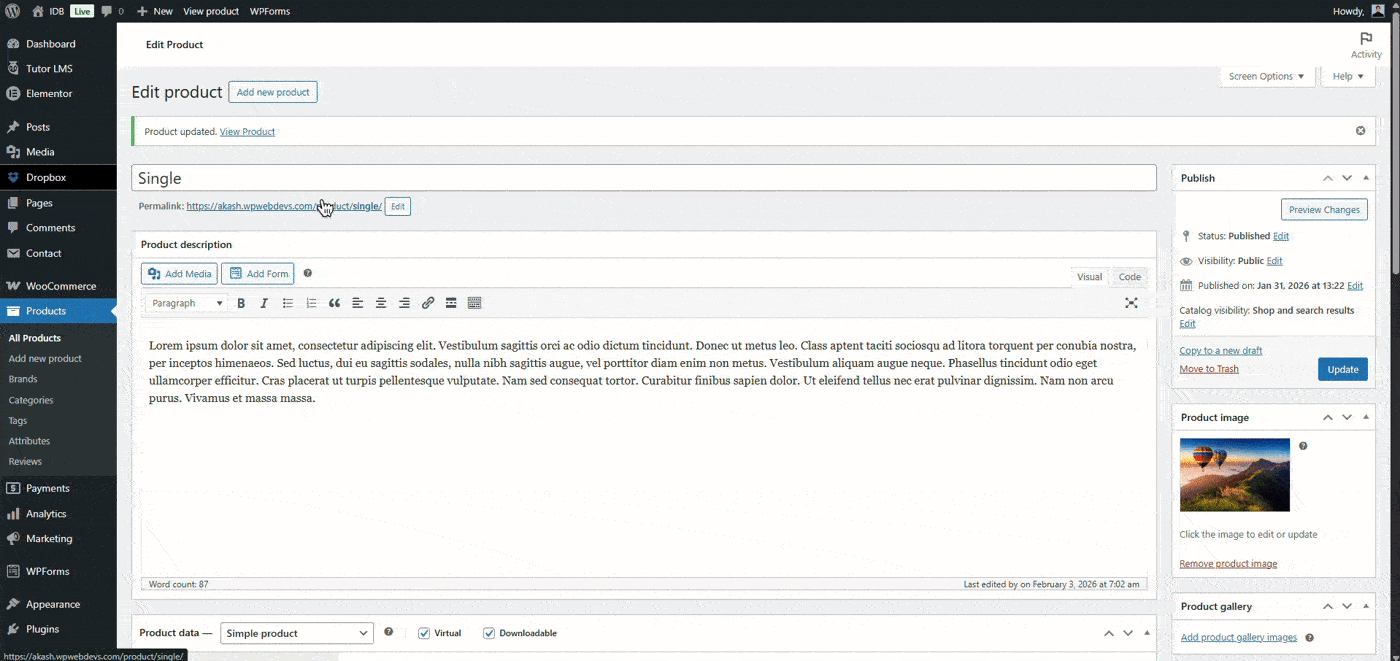1400x661 pixels.
Task: Apply italic formatting
Action: (x=264, y=303)
